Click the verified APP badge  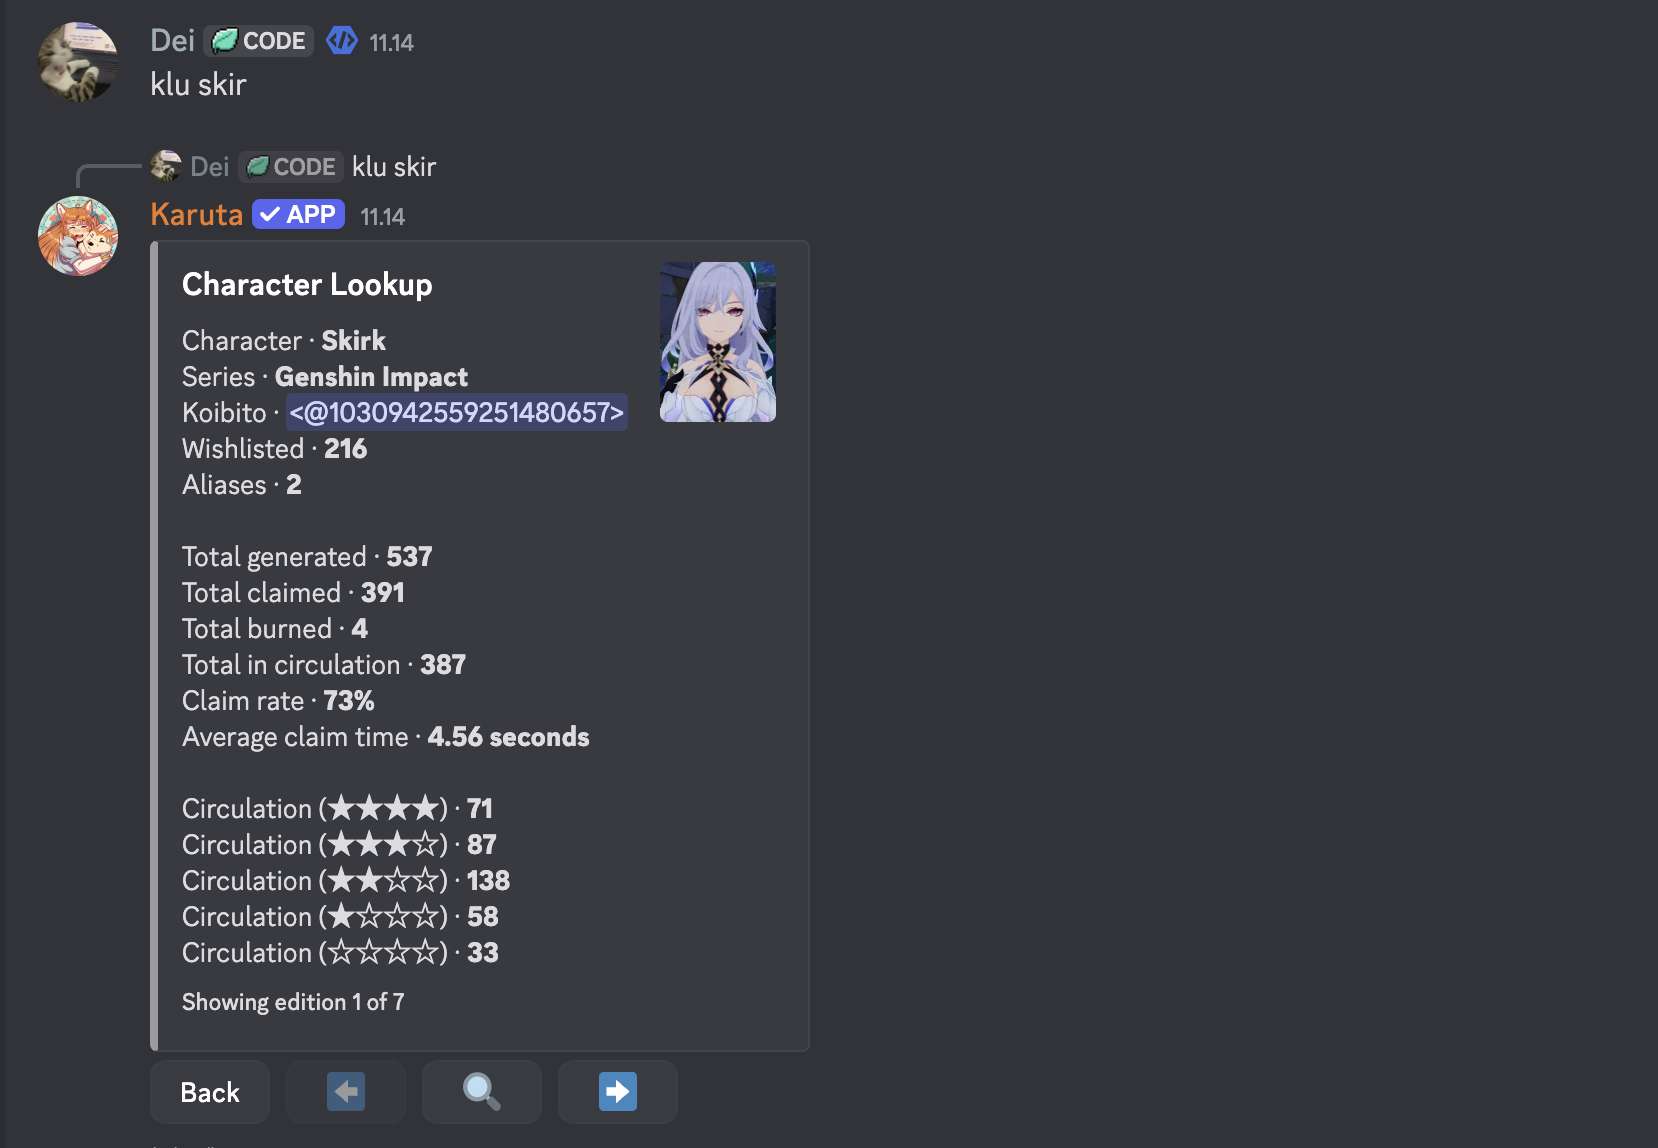pyautogui.click(x=298, y=215)
